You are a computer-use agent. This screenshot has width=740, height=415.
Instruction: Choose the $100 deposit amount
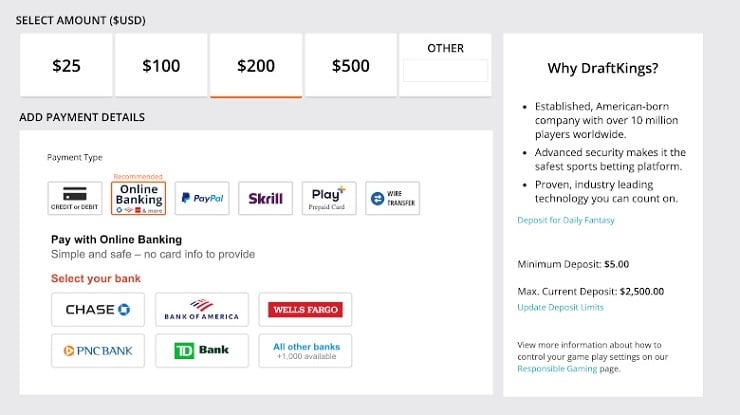pos(161,66)
